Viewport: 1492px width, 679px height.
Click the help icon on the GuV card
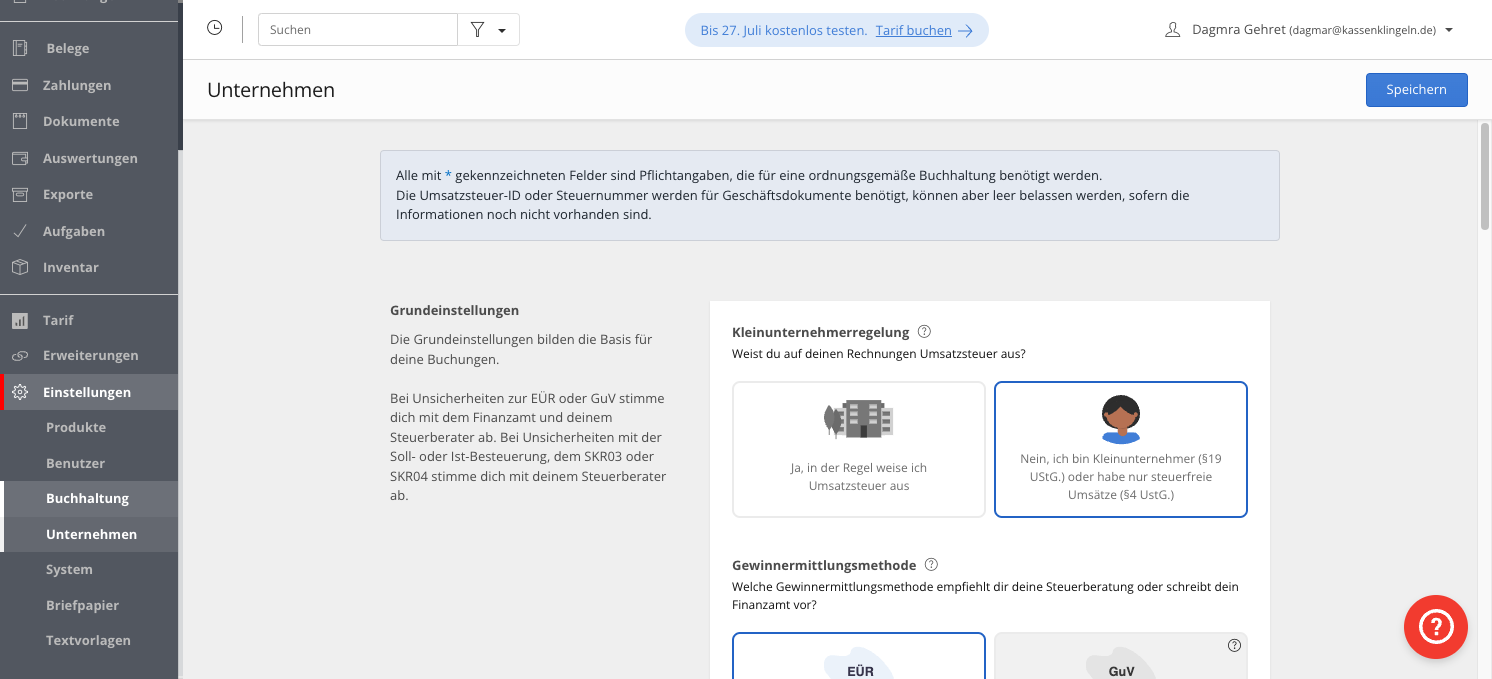point(1234,646)
